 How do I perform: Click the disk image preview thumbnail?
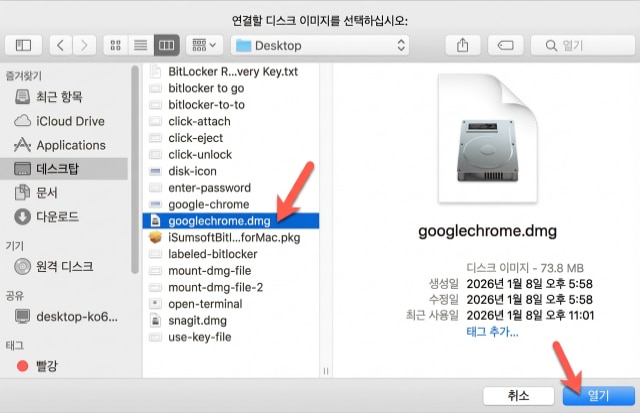click(x=487, y=138)
